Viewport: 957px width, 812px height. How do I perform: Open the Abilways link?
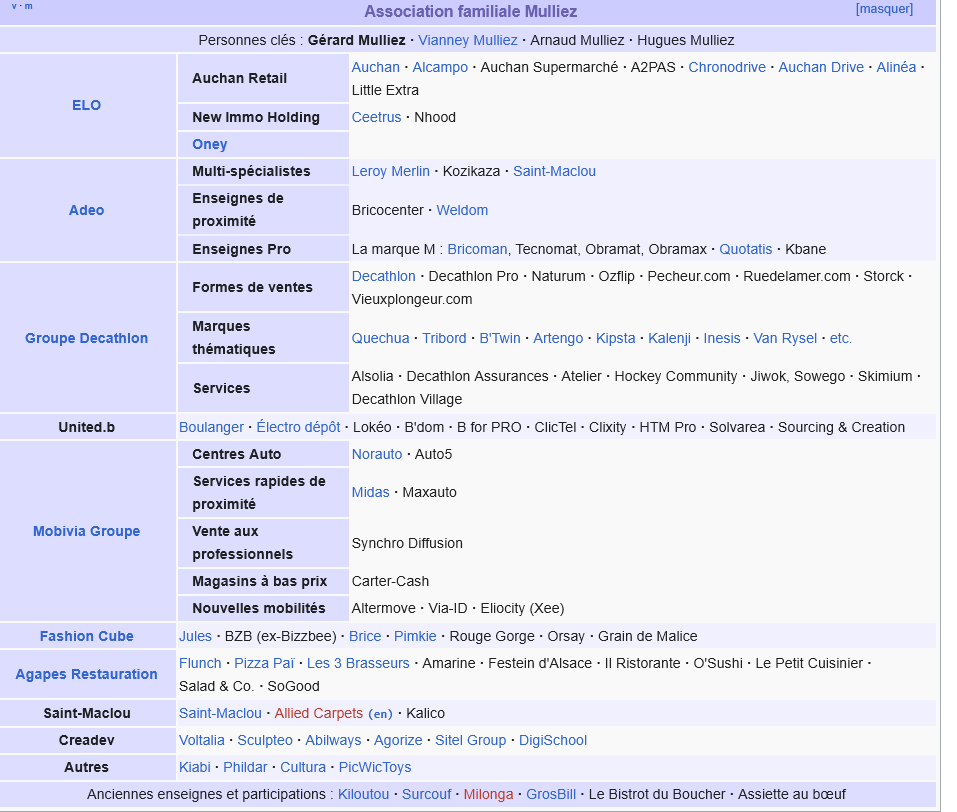point(333,740)
